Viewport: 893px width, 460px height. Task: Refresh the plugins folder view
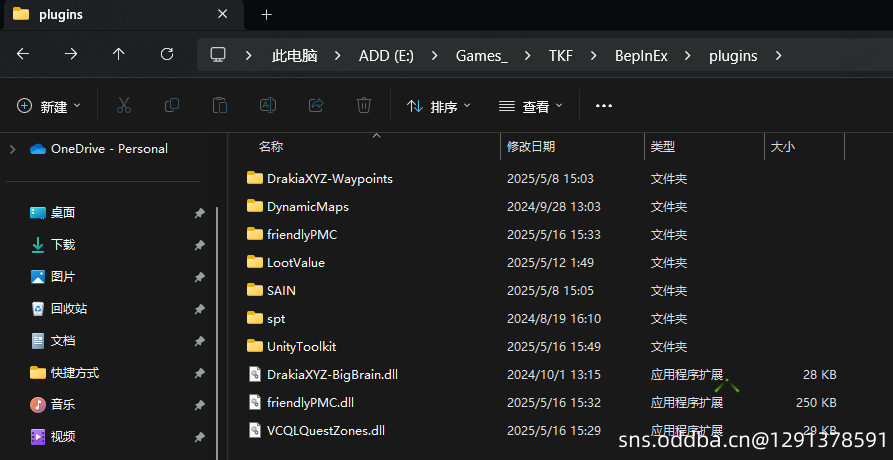(x=167, y=55)
